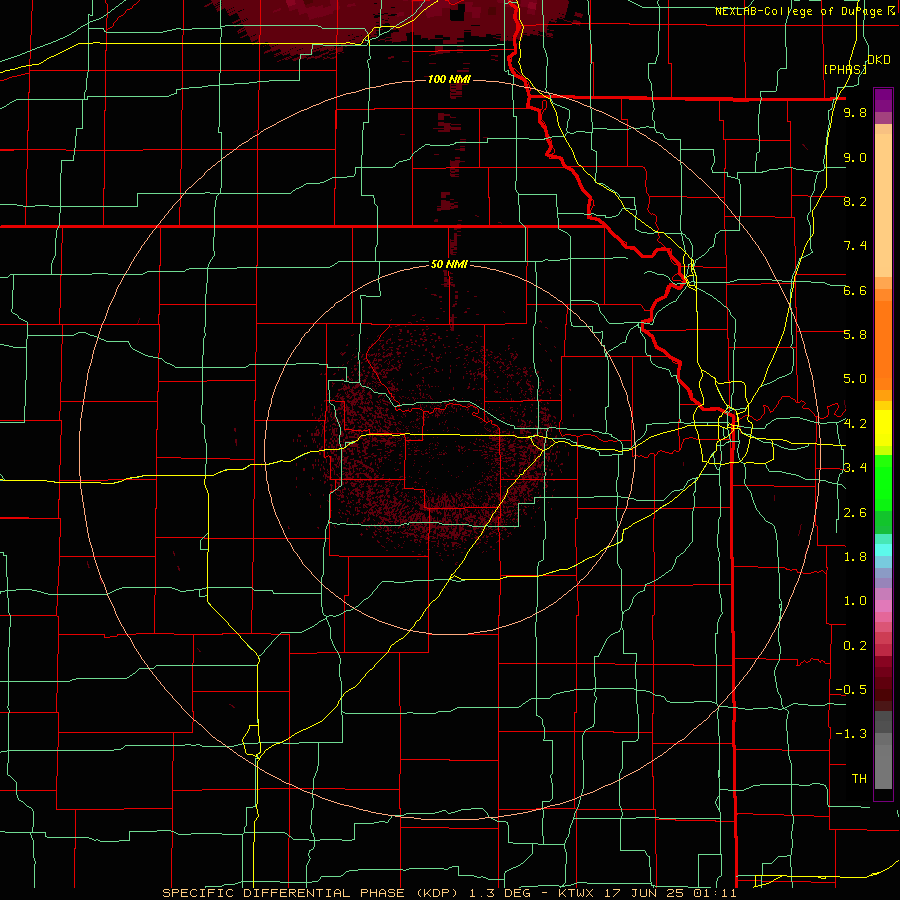Click the 3.4 scale value
Image resolution: width=900 pixels, height=900 pixels.
click(x=855, y=468)
